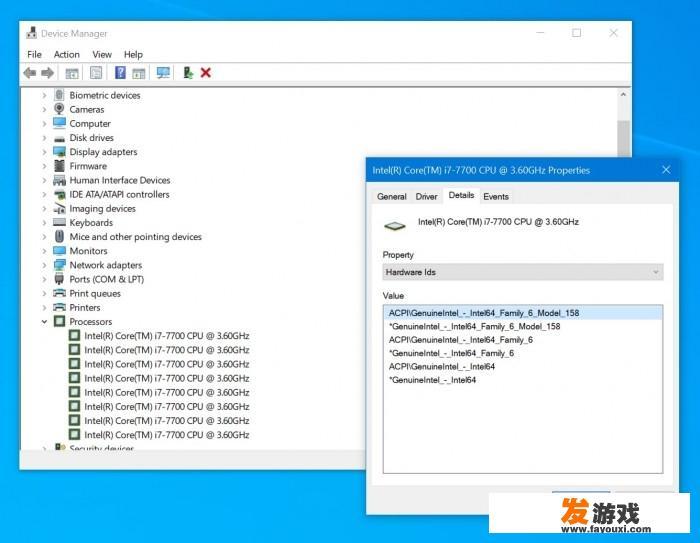Expand the Biometric devices node
Image resolution: width=700 pixels, height=543 pixels.
point(44,95)
